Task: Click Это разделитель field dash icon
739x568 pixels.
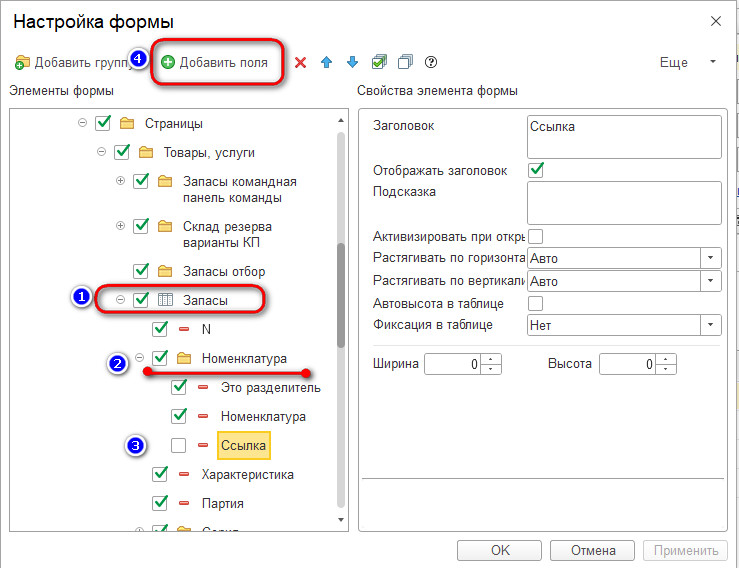Action: [203, 387]
